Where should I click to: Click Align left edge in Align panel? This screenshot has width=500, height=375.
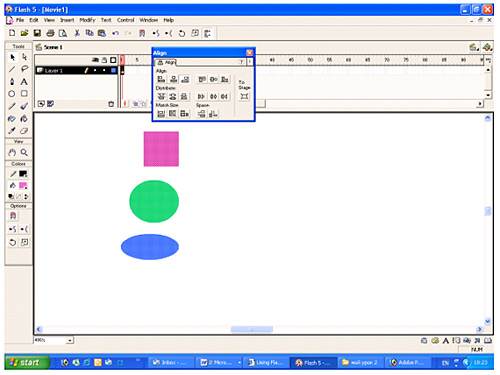(161, 79)
